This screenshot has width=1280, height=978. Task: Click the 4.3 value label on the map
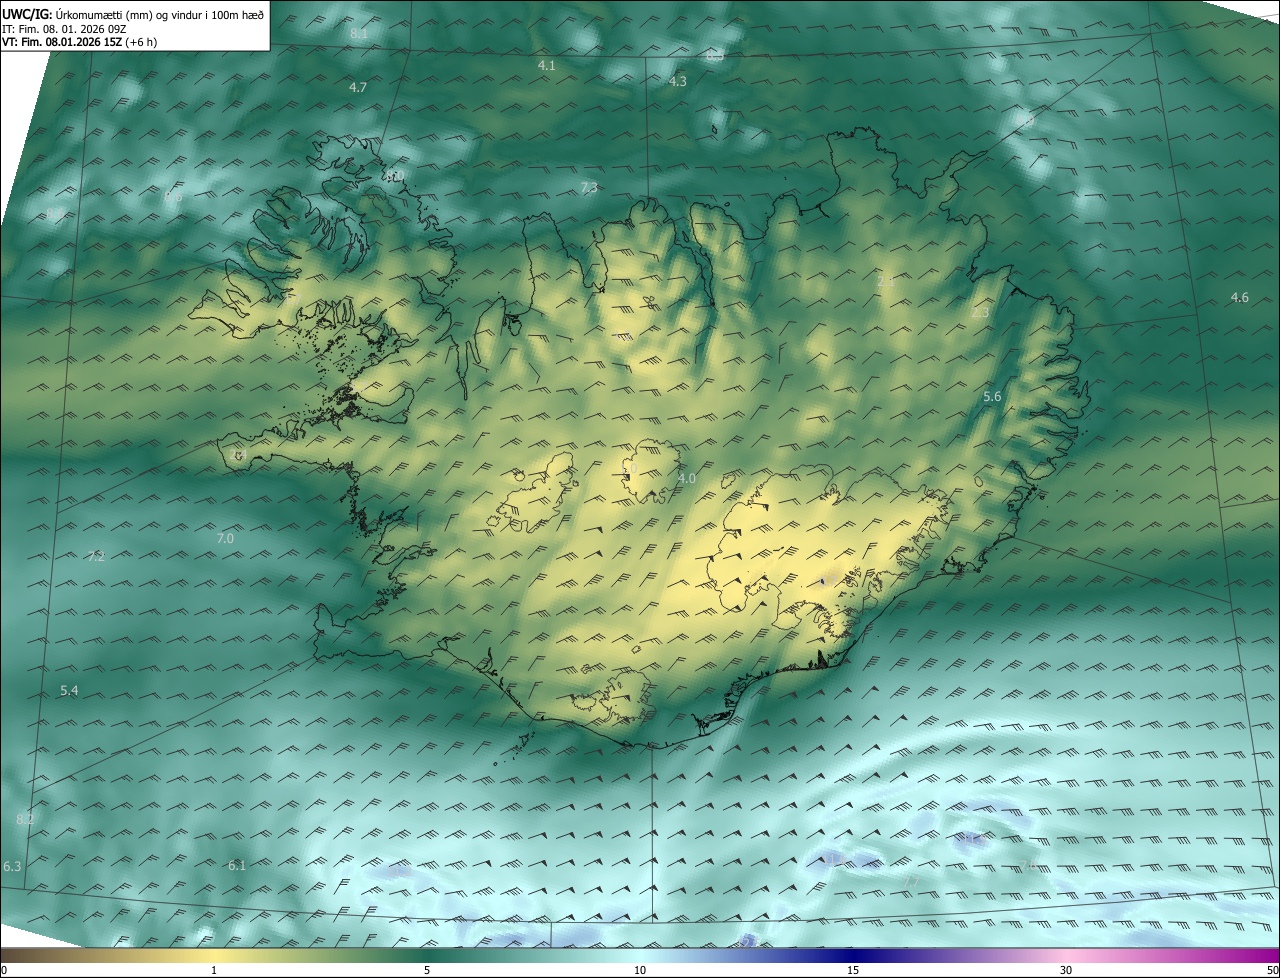pyautogui.click(x=678, y=81)
